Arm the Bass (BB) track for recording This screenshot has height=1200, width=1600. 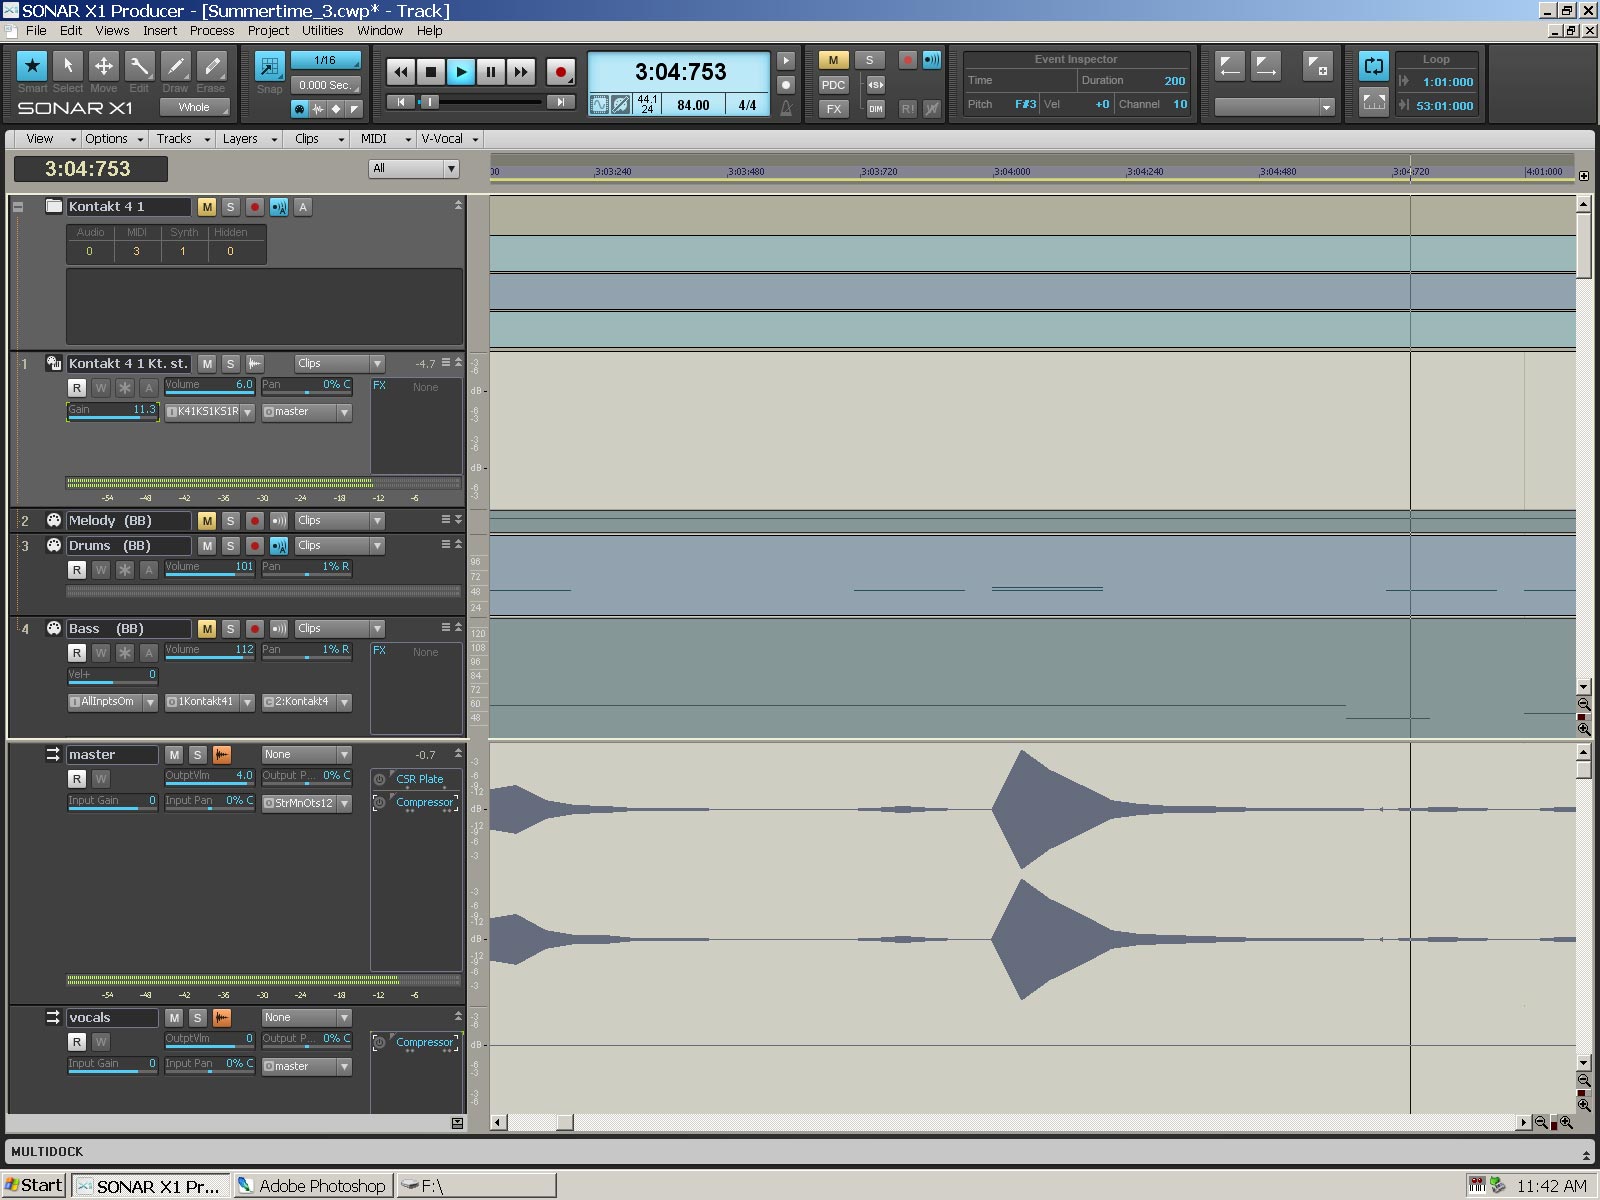coord(255,629)
